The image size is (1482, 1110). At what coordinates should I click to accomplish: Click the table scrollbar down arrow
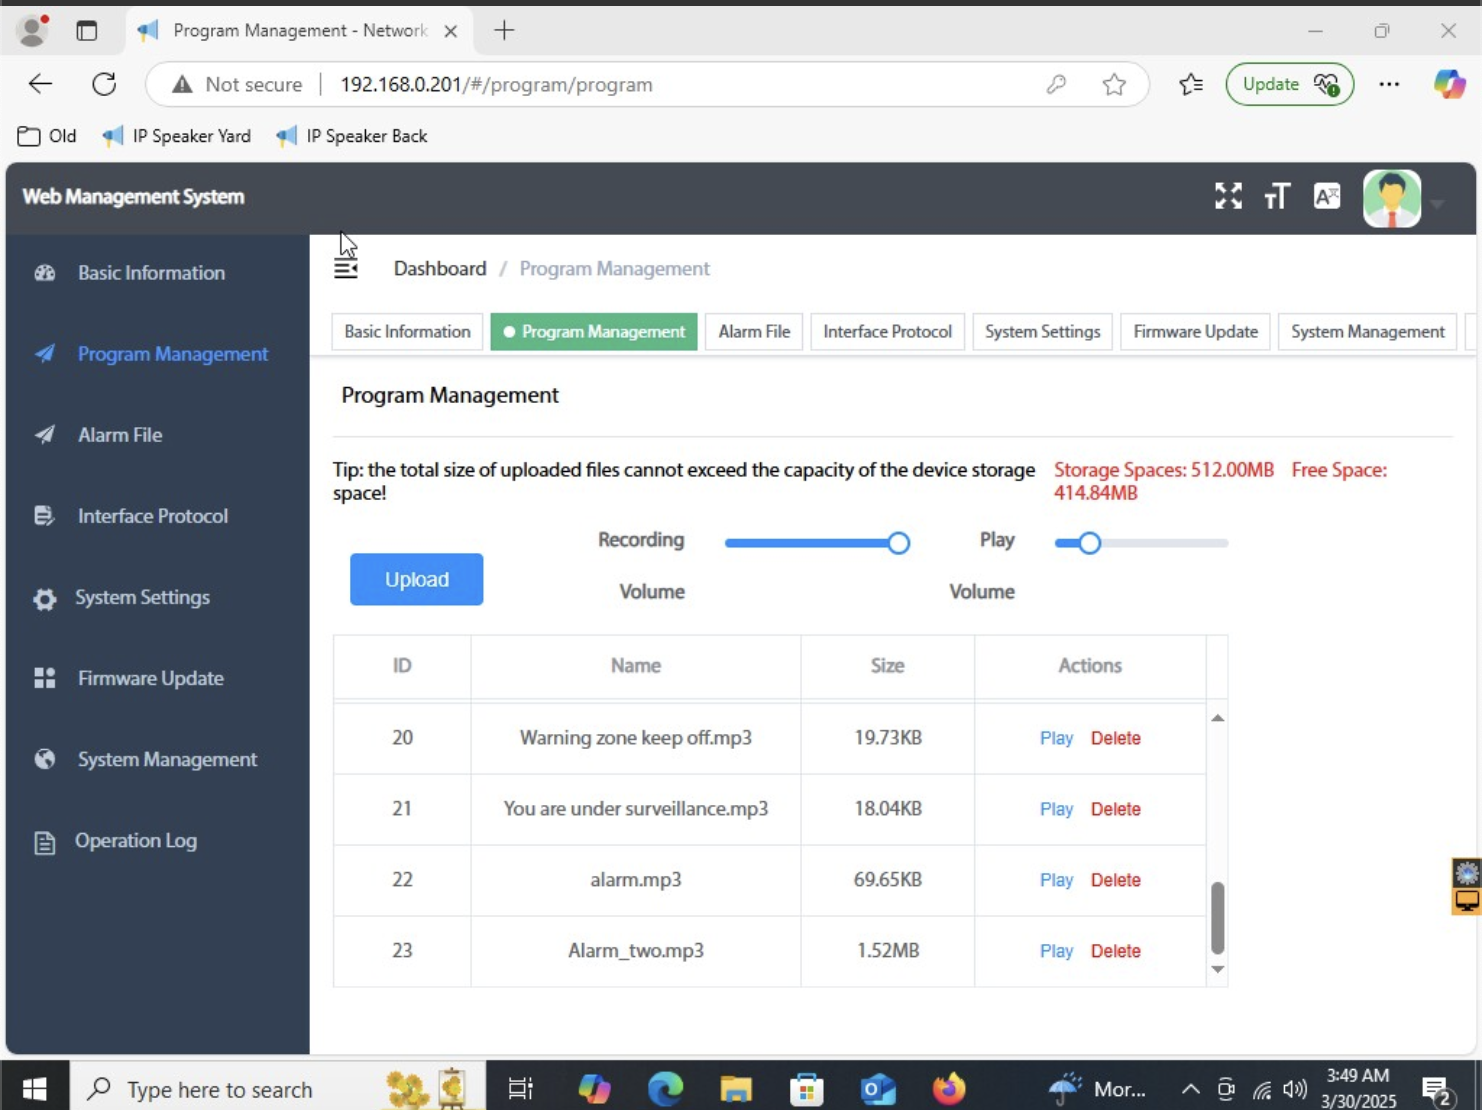click(1217, 969)
